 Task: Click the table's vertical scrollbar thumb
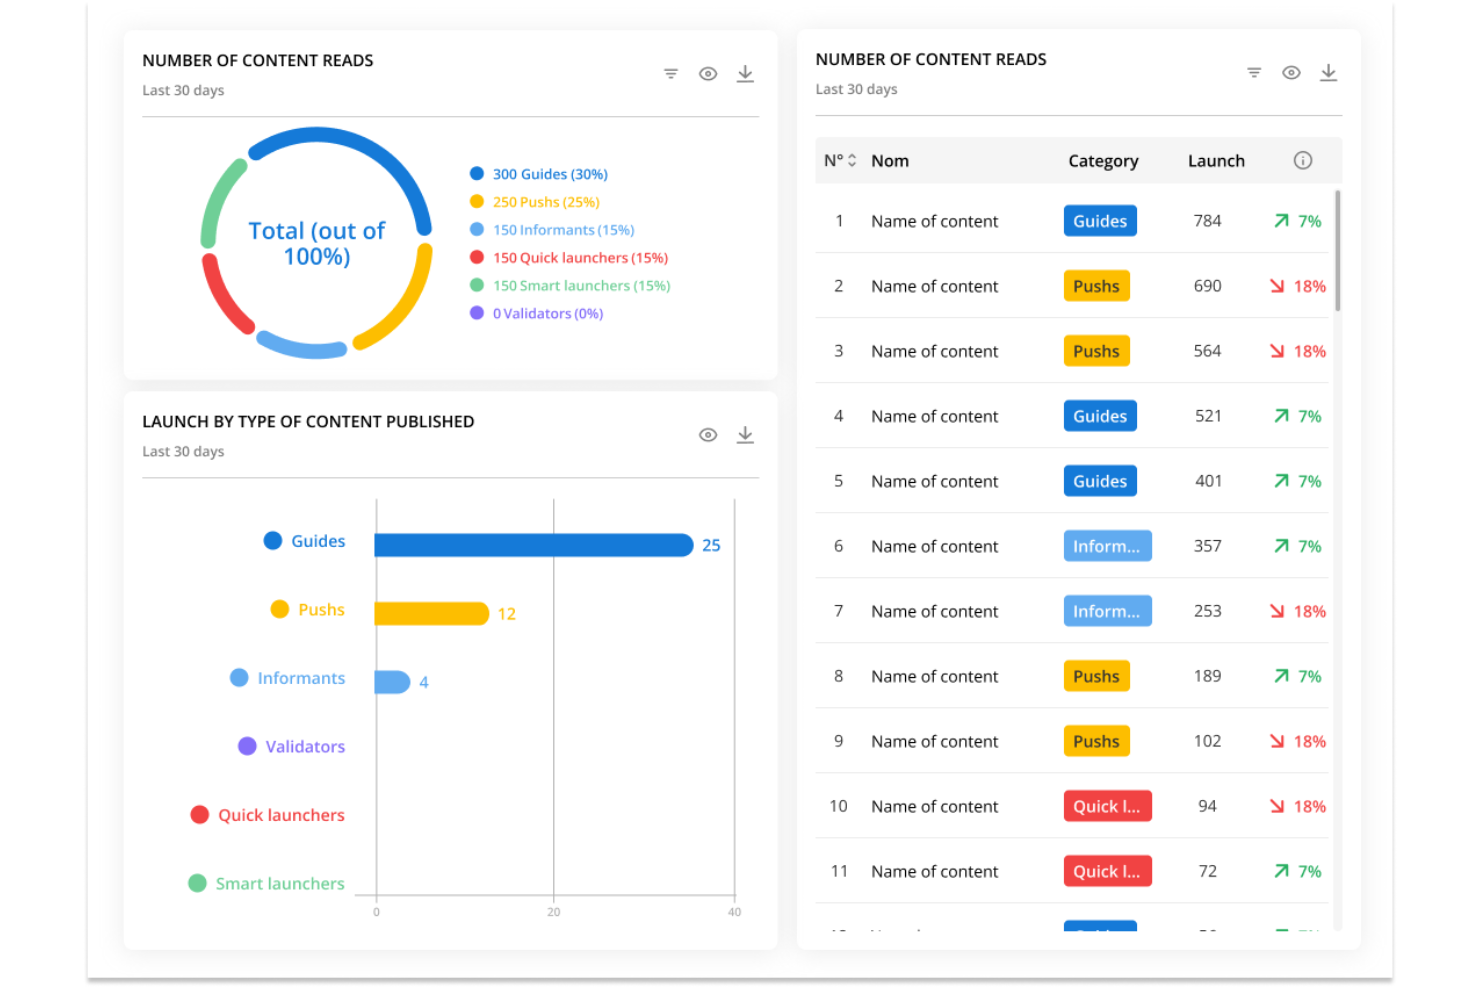click(x=1337, y=250)
